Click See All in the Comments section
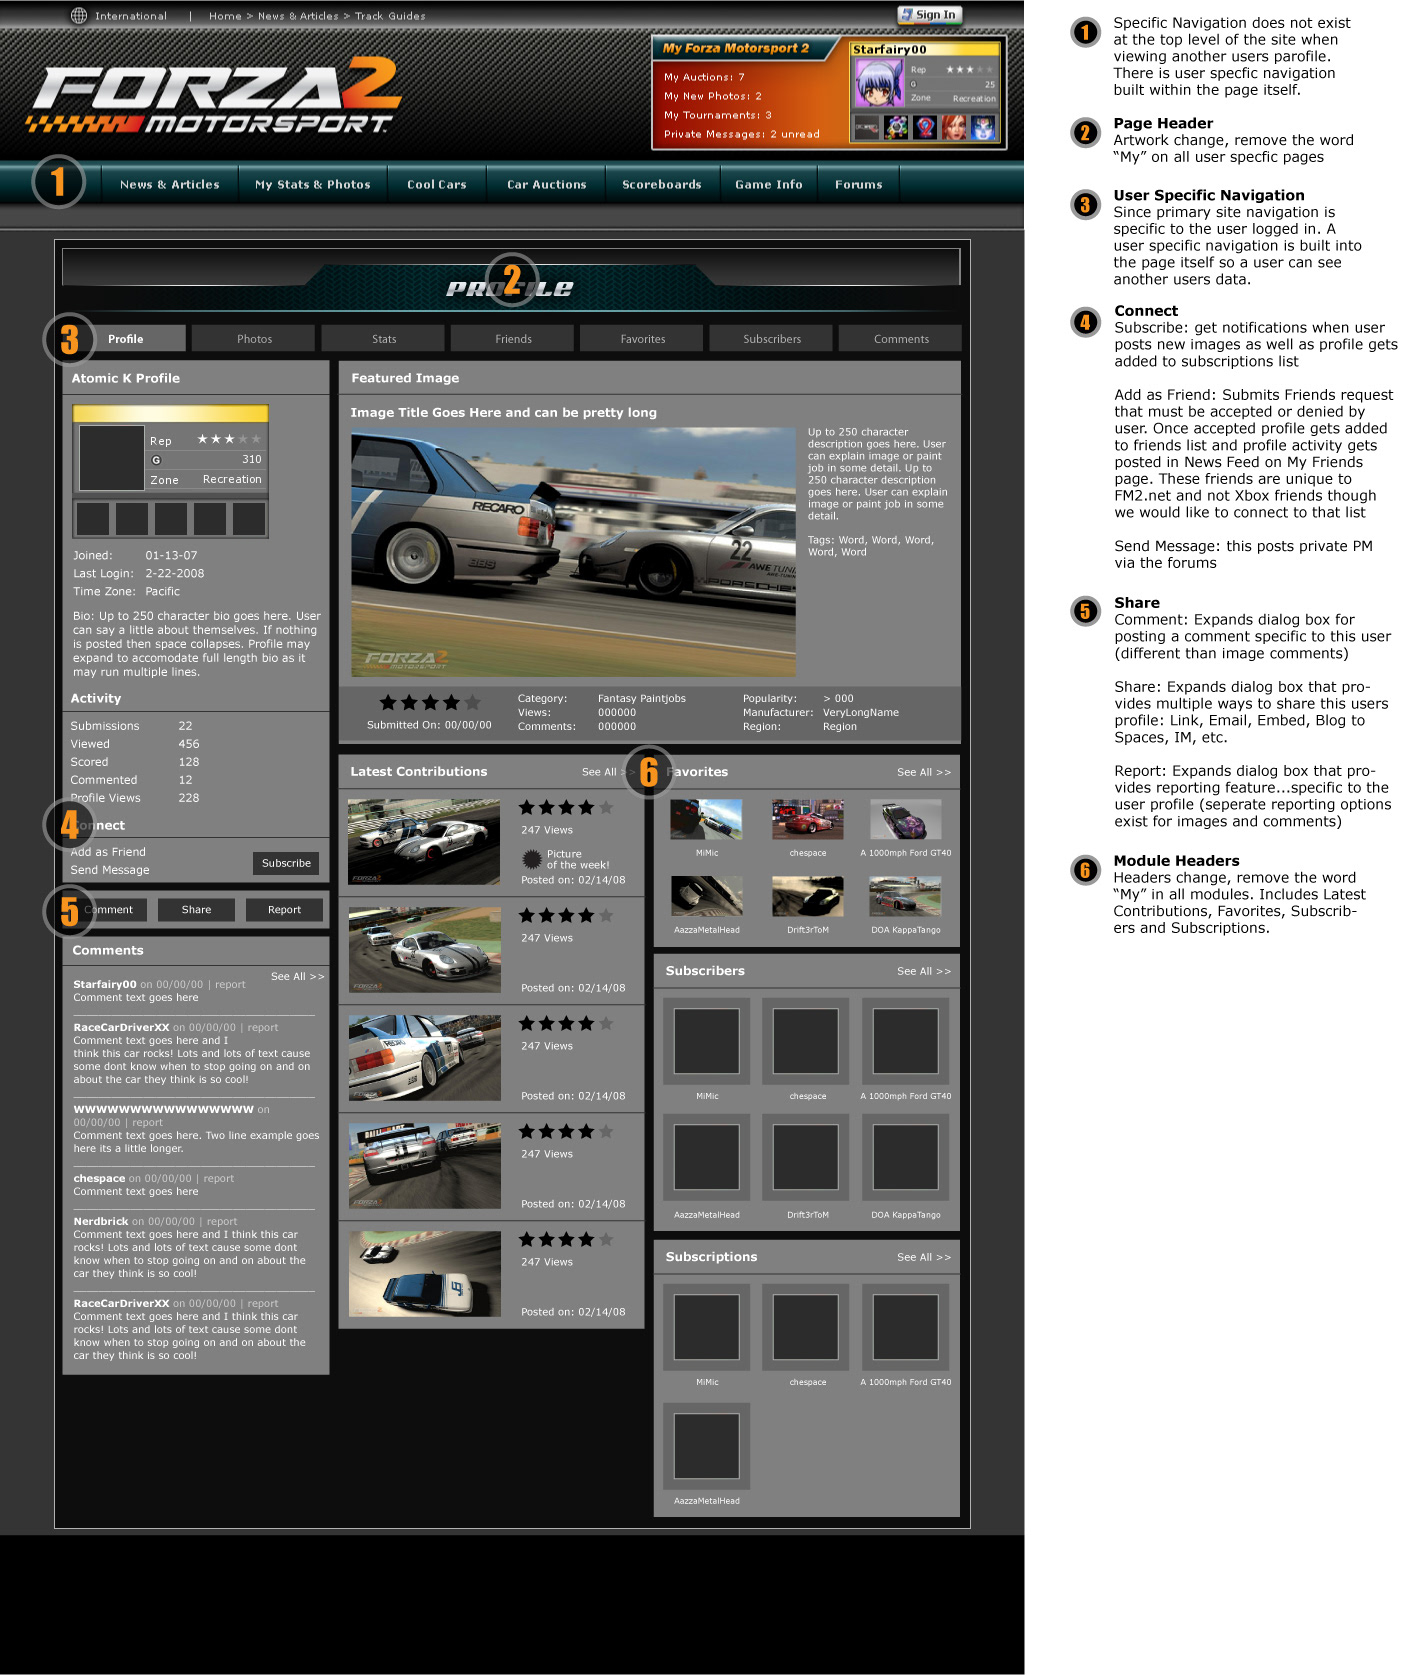Screen dimensions: 1403x1675 (x=298, y=976)
